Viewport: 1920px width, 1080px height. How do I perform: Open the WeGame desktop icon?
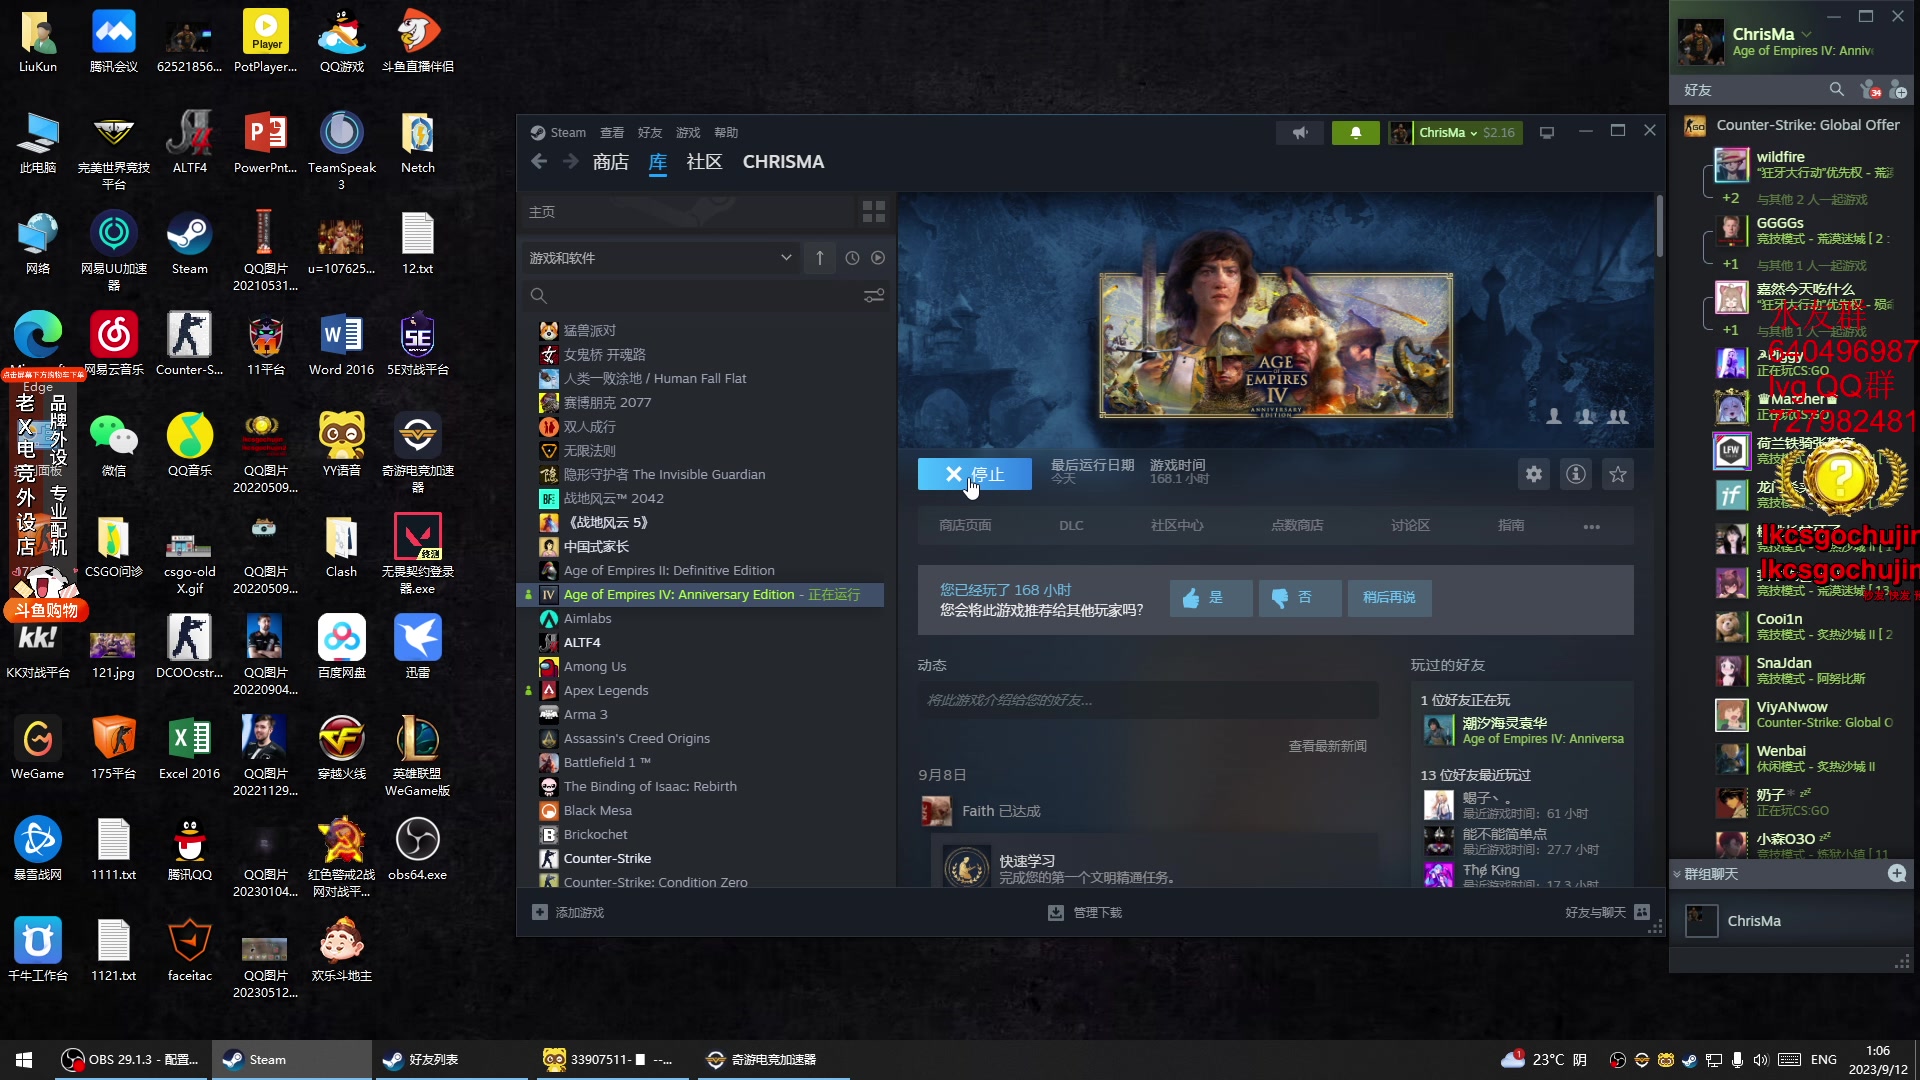pos(38,748)
